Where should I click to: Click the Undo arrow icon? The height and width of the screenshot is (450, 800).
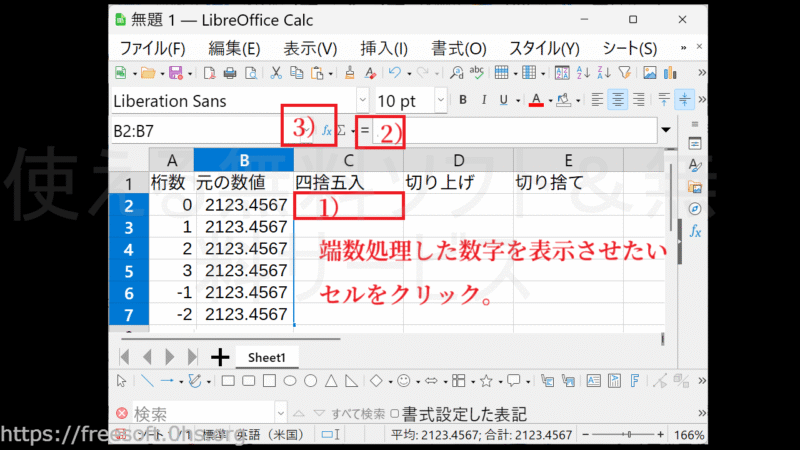(x=395, y=72)
